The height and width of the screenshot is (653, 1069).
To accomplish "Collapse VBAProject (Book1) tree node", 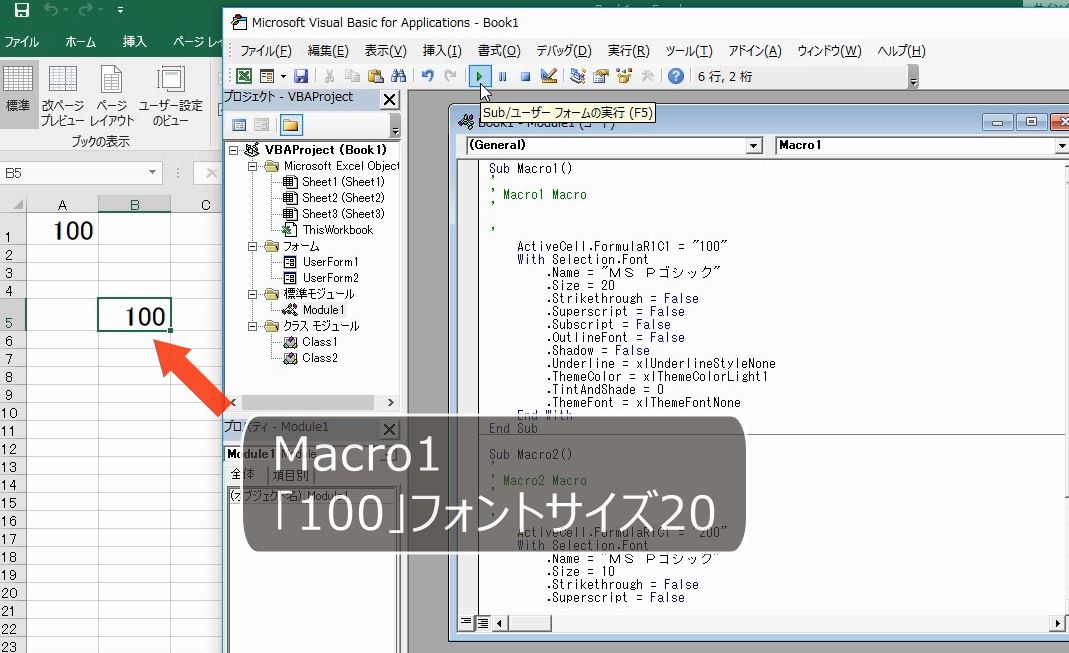I will pos(234,150).
